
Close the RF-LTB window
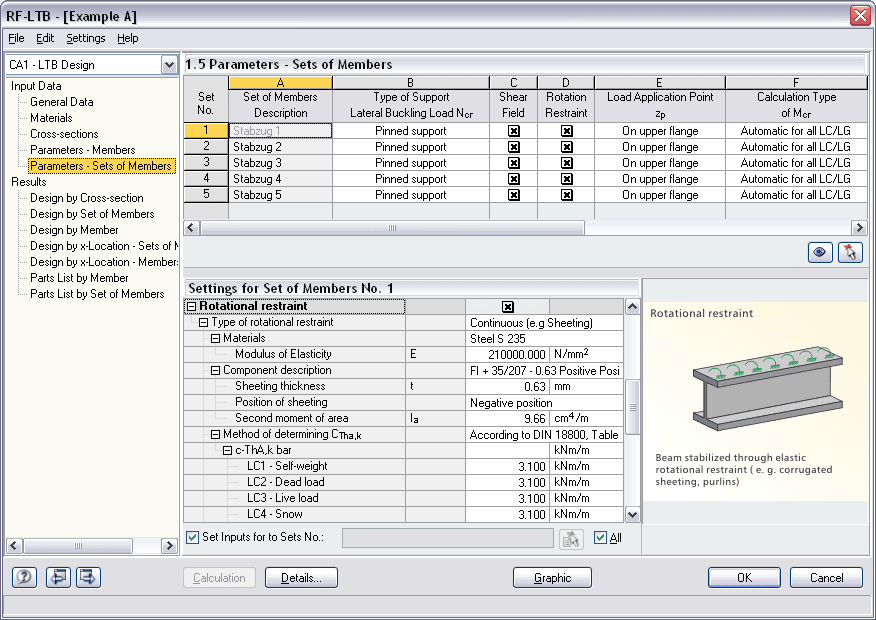click(860, 15)
